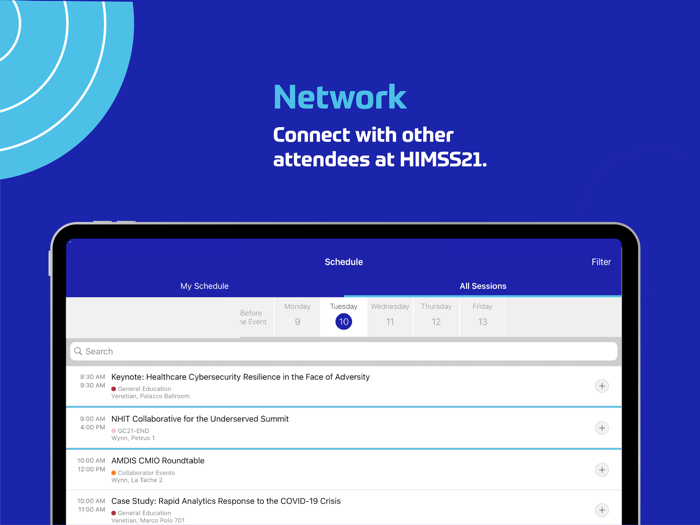Select Wednesday 11 in date strip

390,316
